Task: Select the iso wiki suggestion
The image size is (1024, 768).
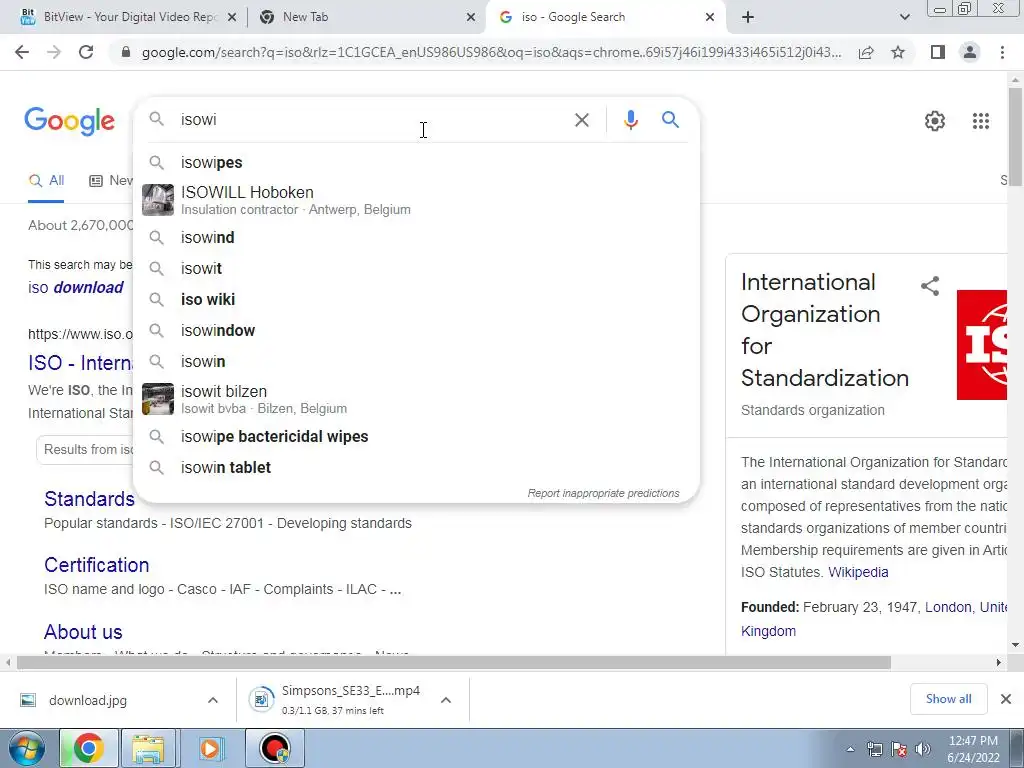Action: tap(416, 300)
